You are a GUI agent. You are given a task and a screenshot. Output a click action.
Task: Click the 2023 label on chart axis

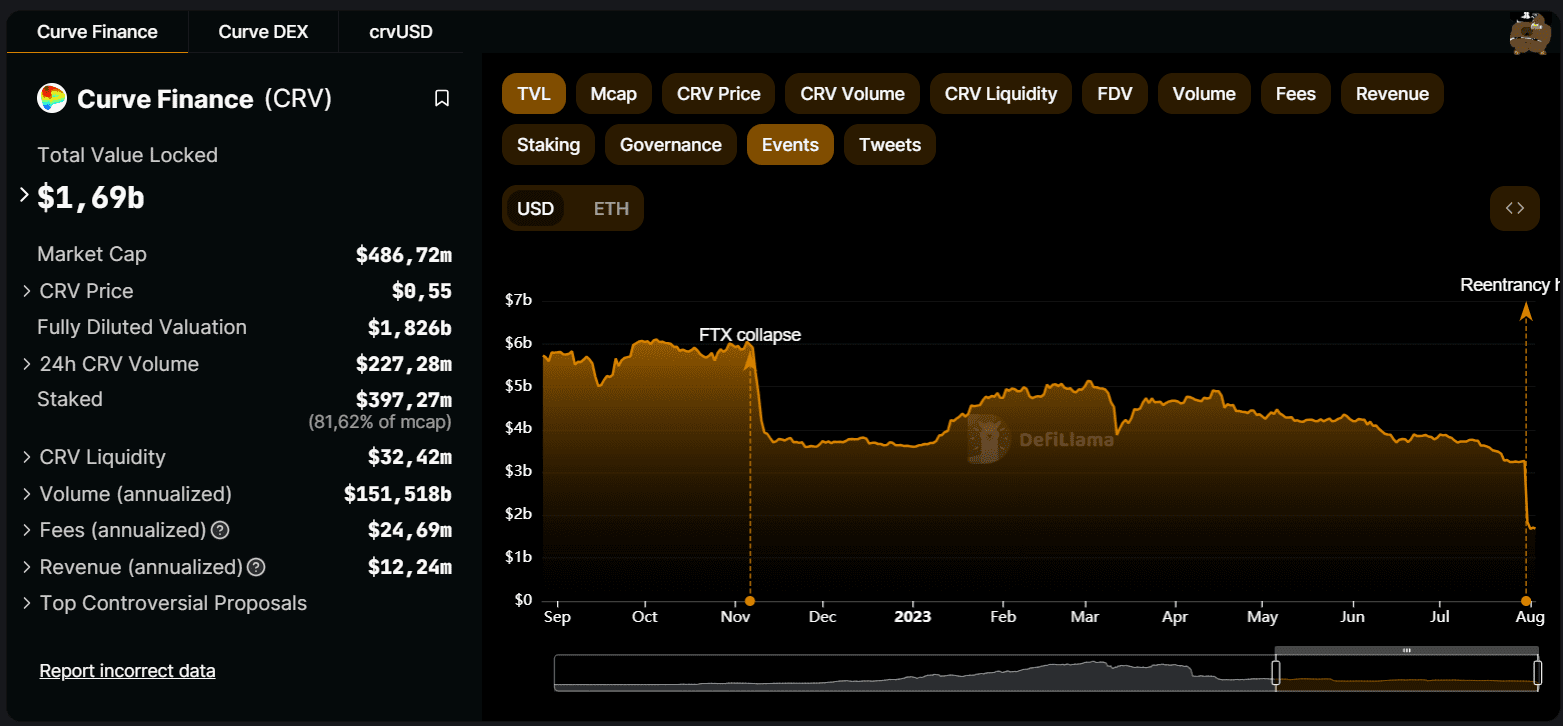[913, 617]
